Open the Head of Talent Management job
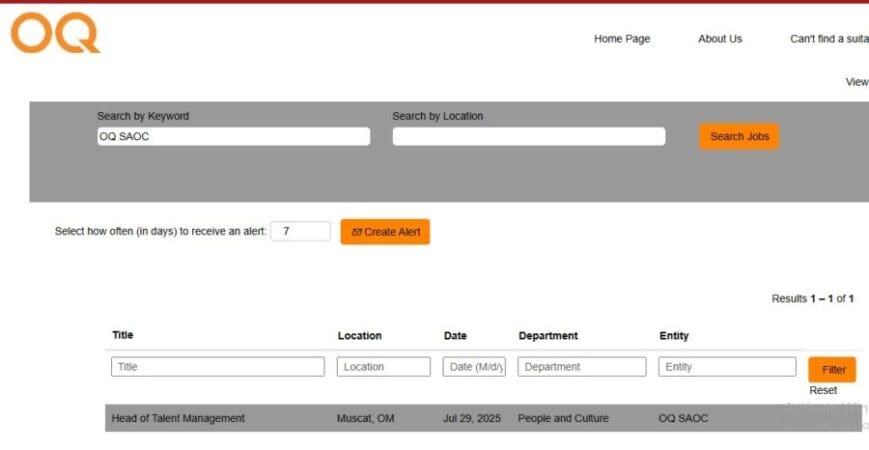 click(x=178, y=418)
